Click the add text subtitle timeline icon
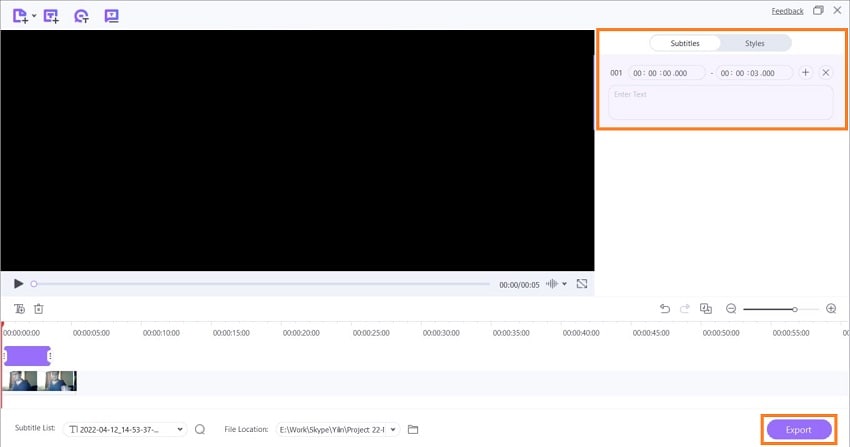Screen dimensions: 850x447 tap(20, 309)
